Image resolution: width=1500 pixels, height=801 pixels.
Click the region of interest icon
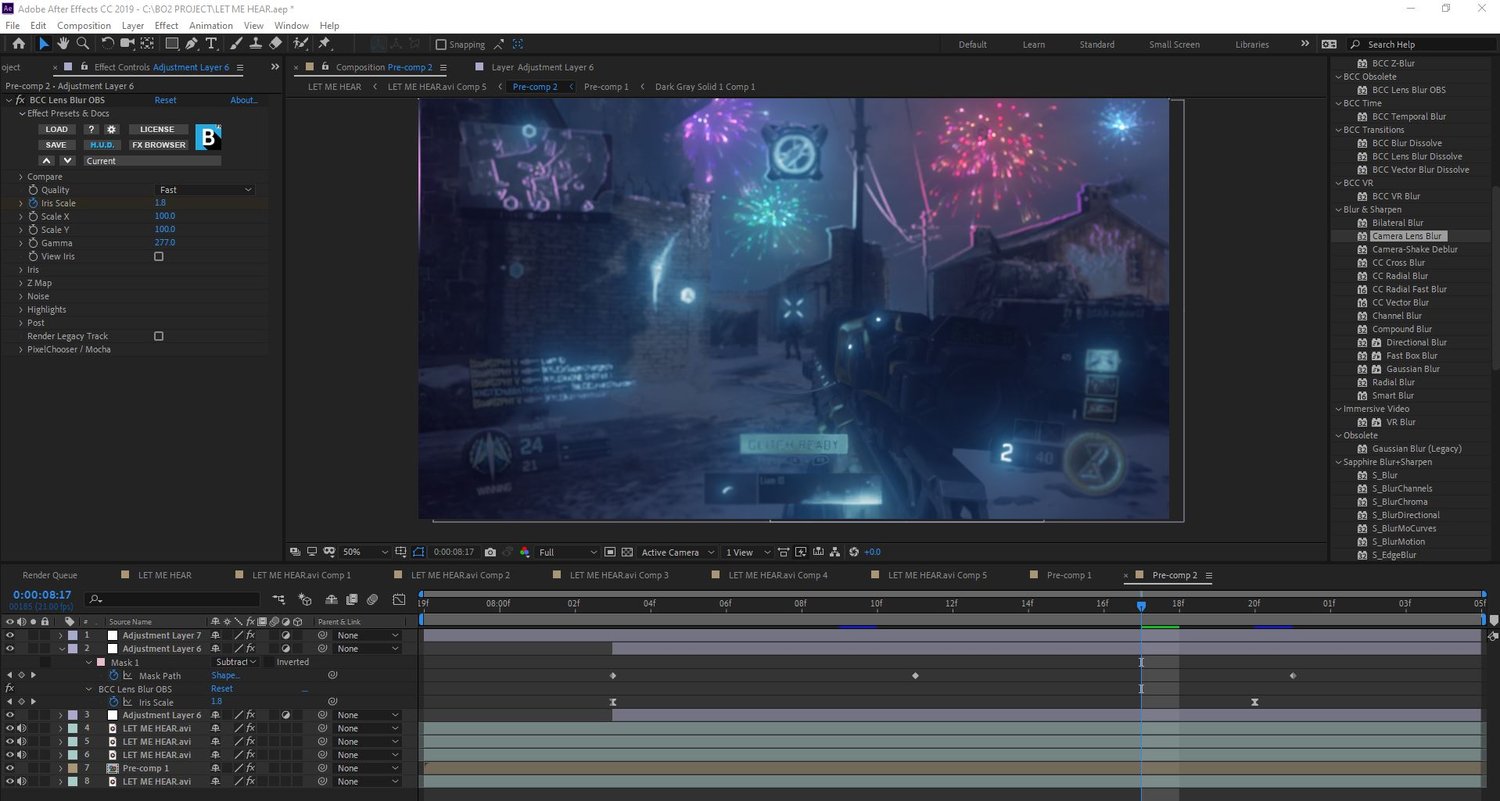[609, 552]
